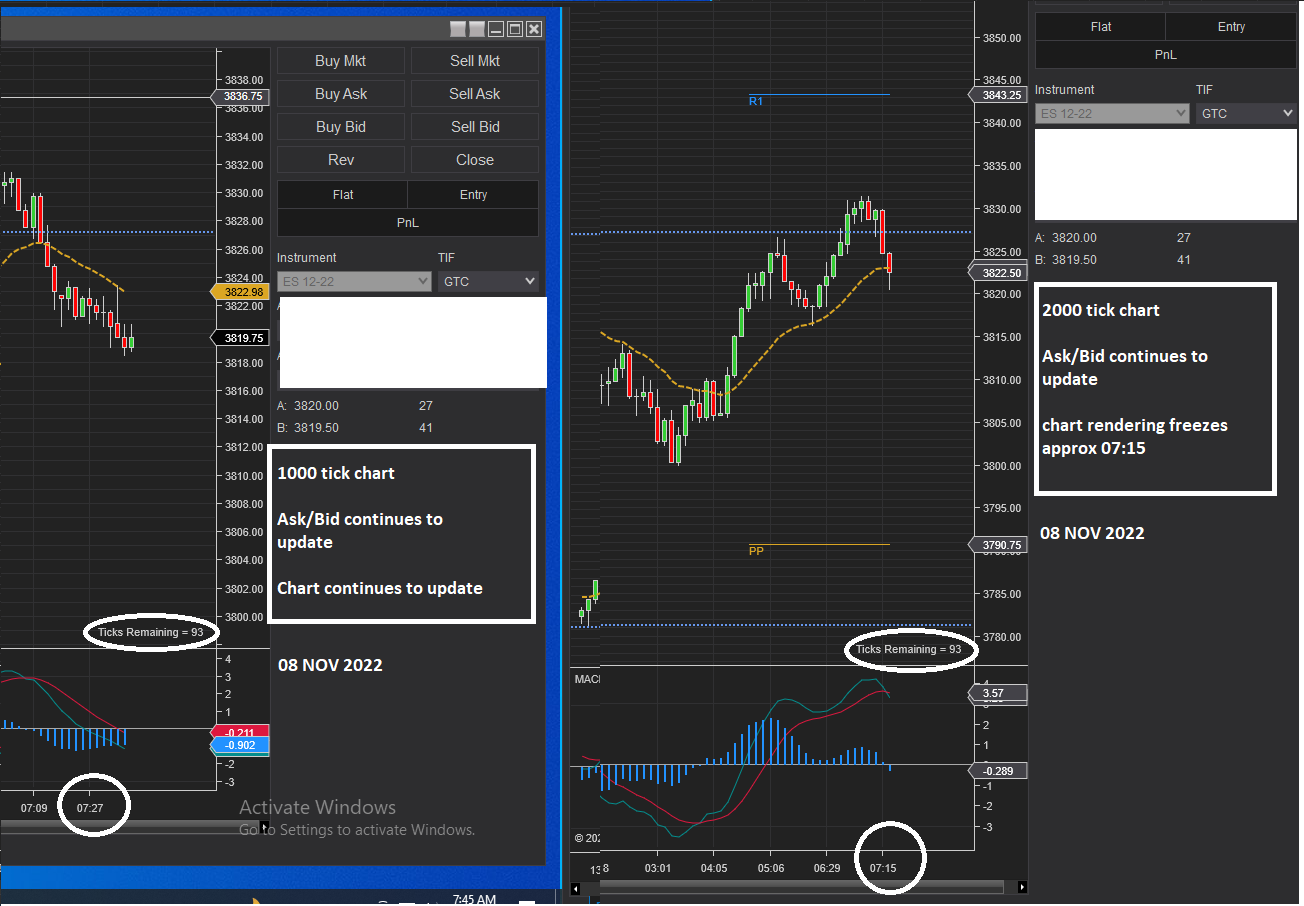Click the PP pivot label
The image size is (1304, 906).
[756, 550]
